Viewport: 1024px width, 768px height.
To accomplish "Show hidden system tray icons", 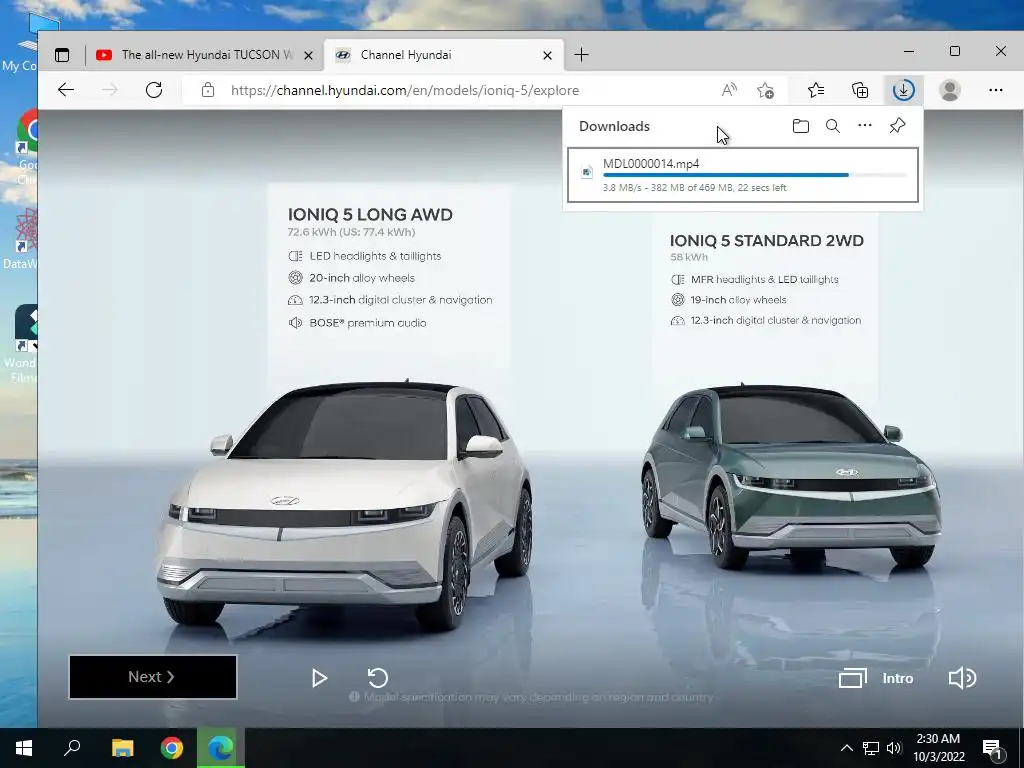I will 846,748.
